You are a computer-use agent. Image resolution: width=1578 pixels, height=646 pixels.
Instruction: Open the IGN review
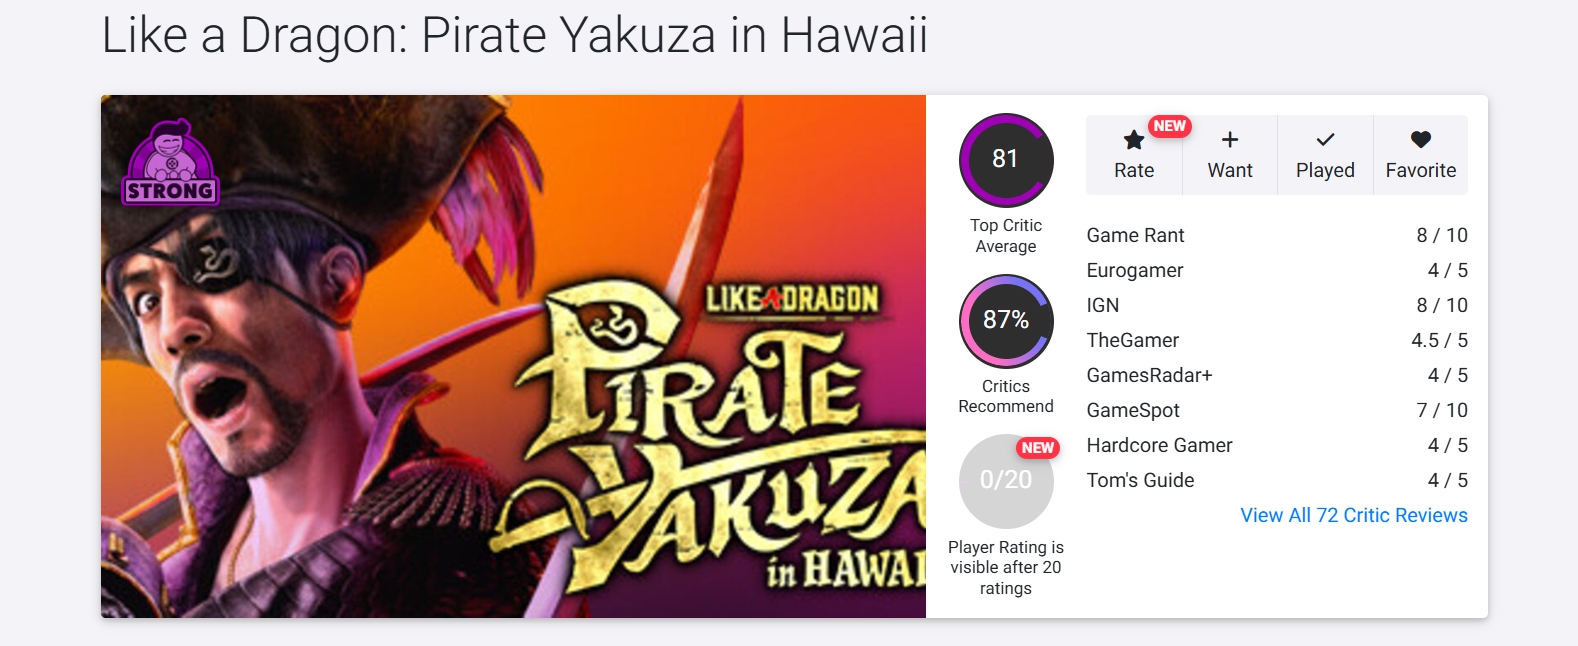1102,305
